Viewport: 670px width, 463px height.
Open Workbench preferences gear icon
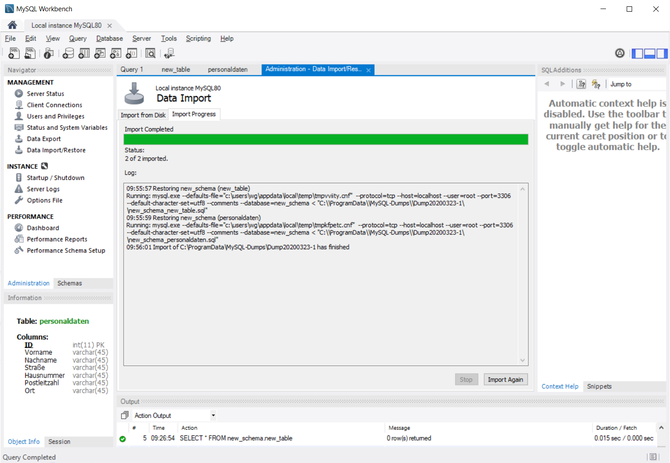point(620,53)
